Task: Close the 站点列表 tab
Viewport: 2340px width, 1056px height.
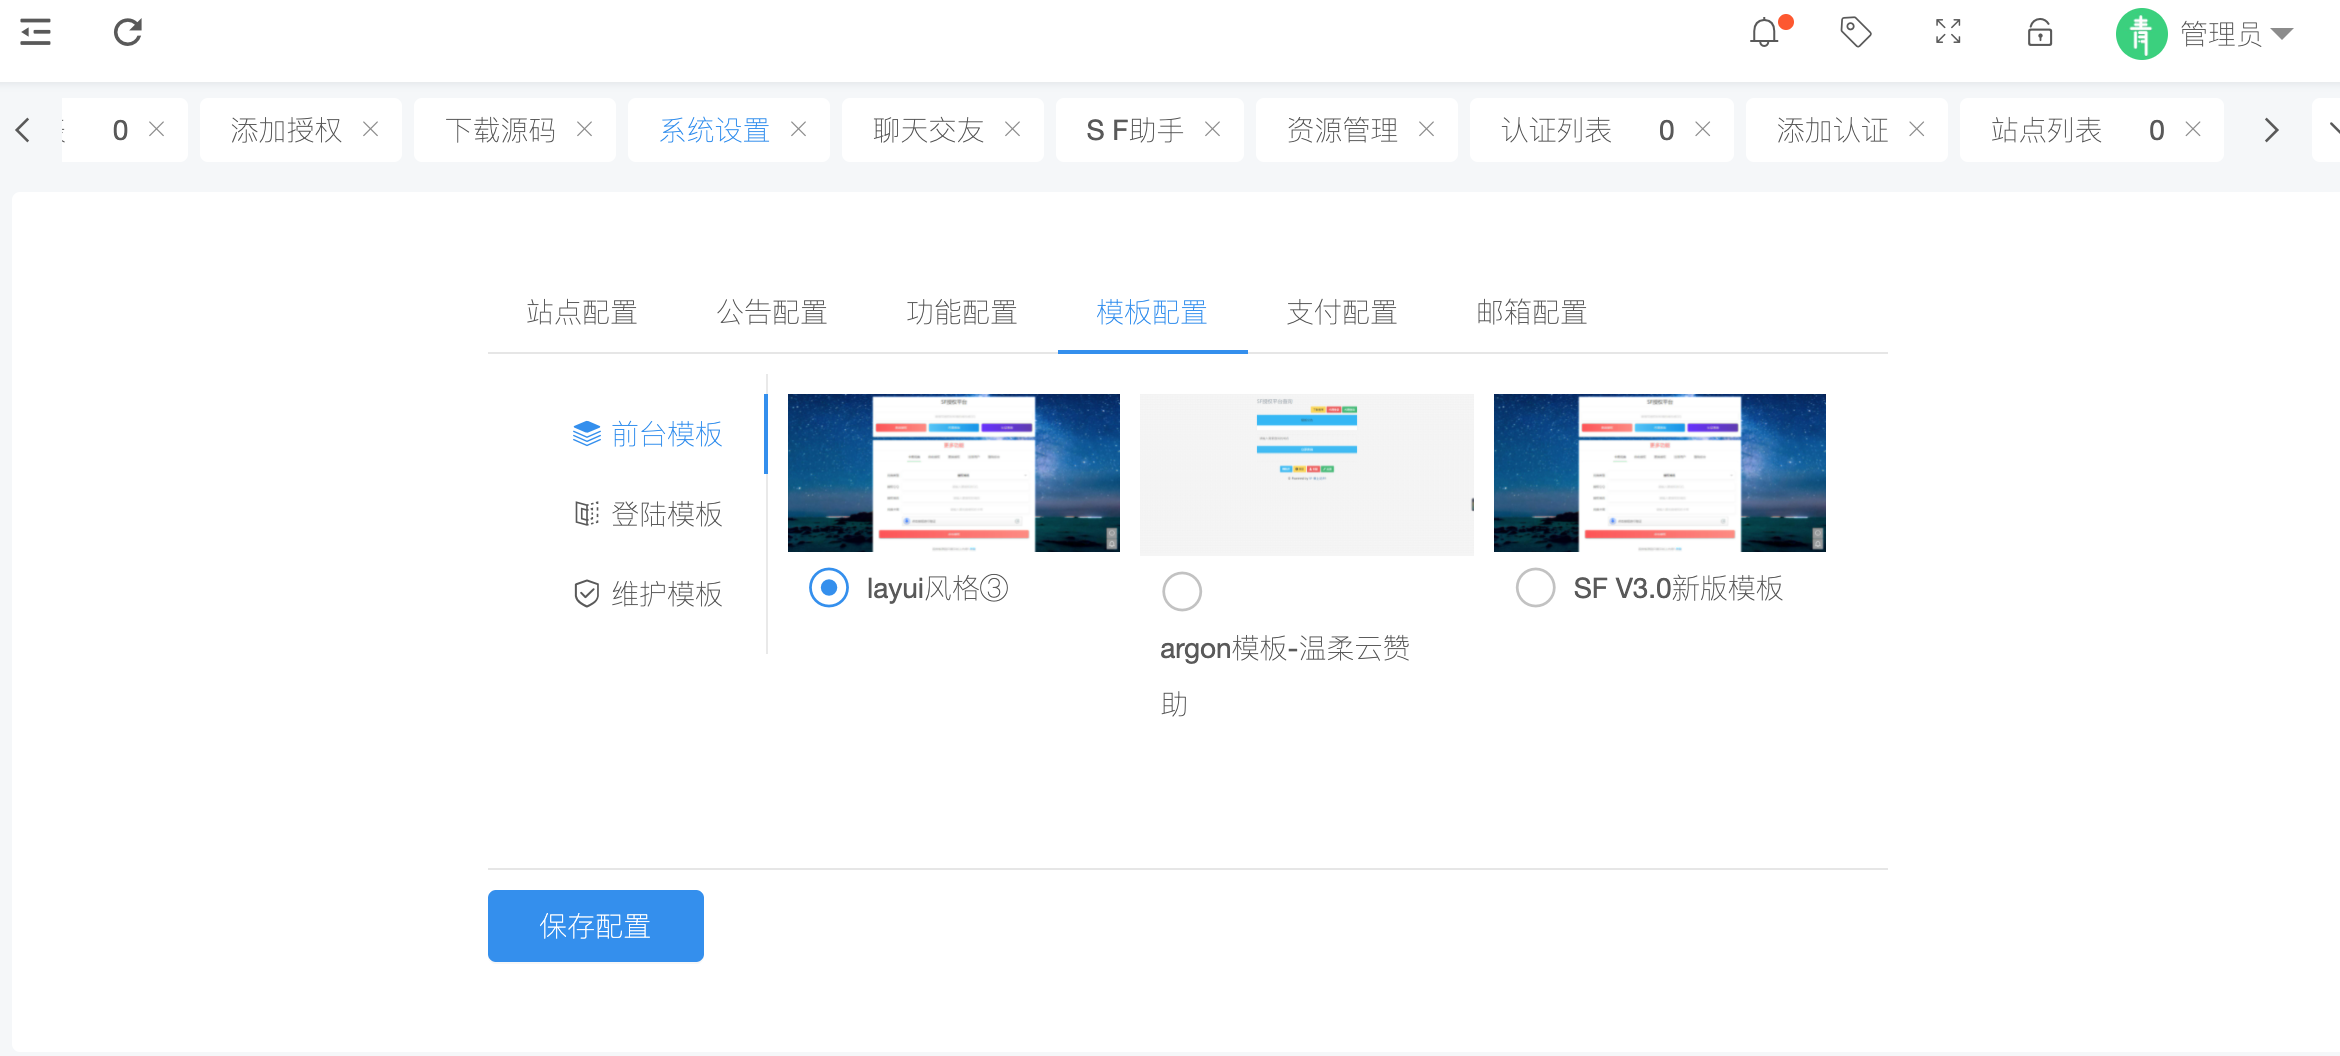Action: click(2193, 129)
